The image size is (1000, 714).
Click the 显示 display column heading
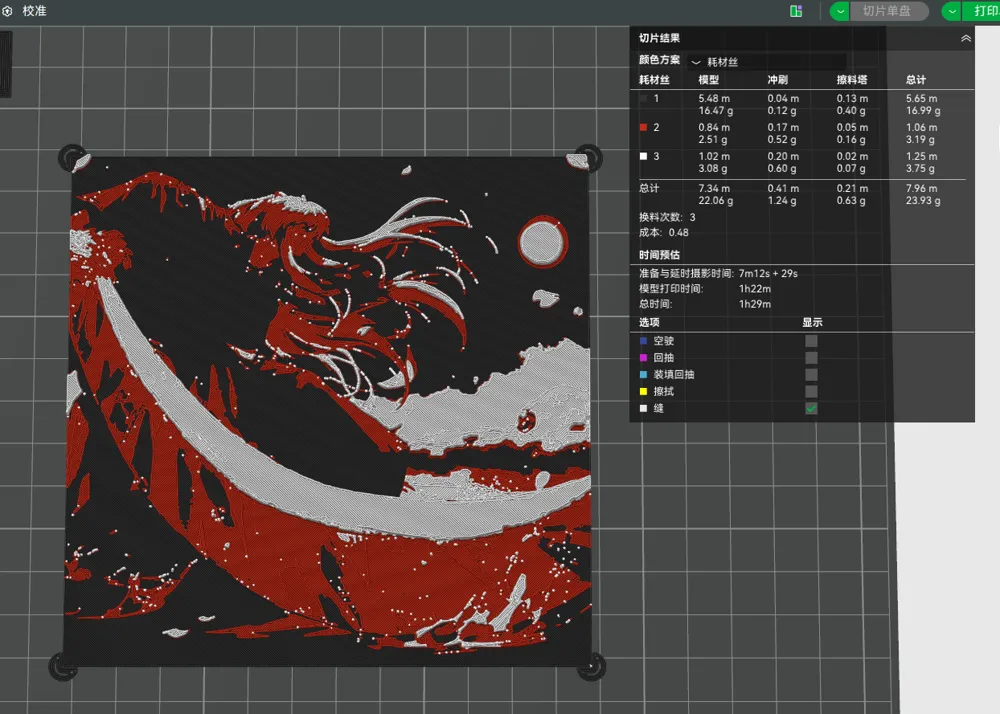[x=812, y=323]
